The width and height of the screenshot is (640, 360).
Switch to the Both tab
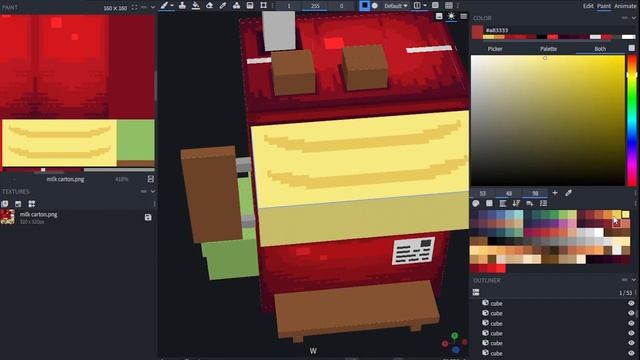pos(600,49)
